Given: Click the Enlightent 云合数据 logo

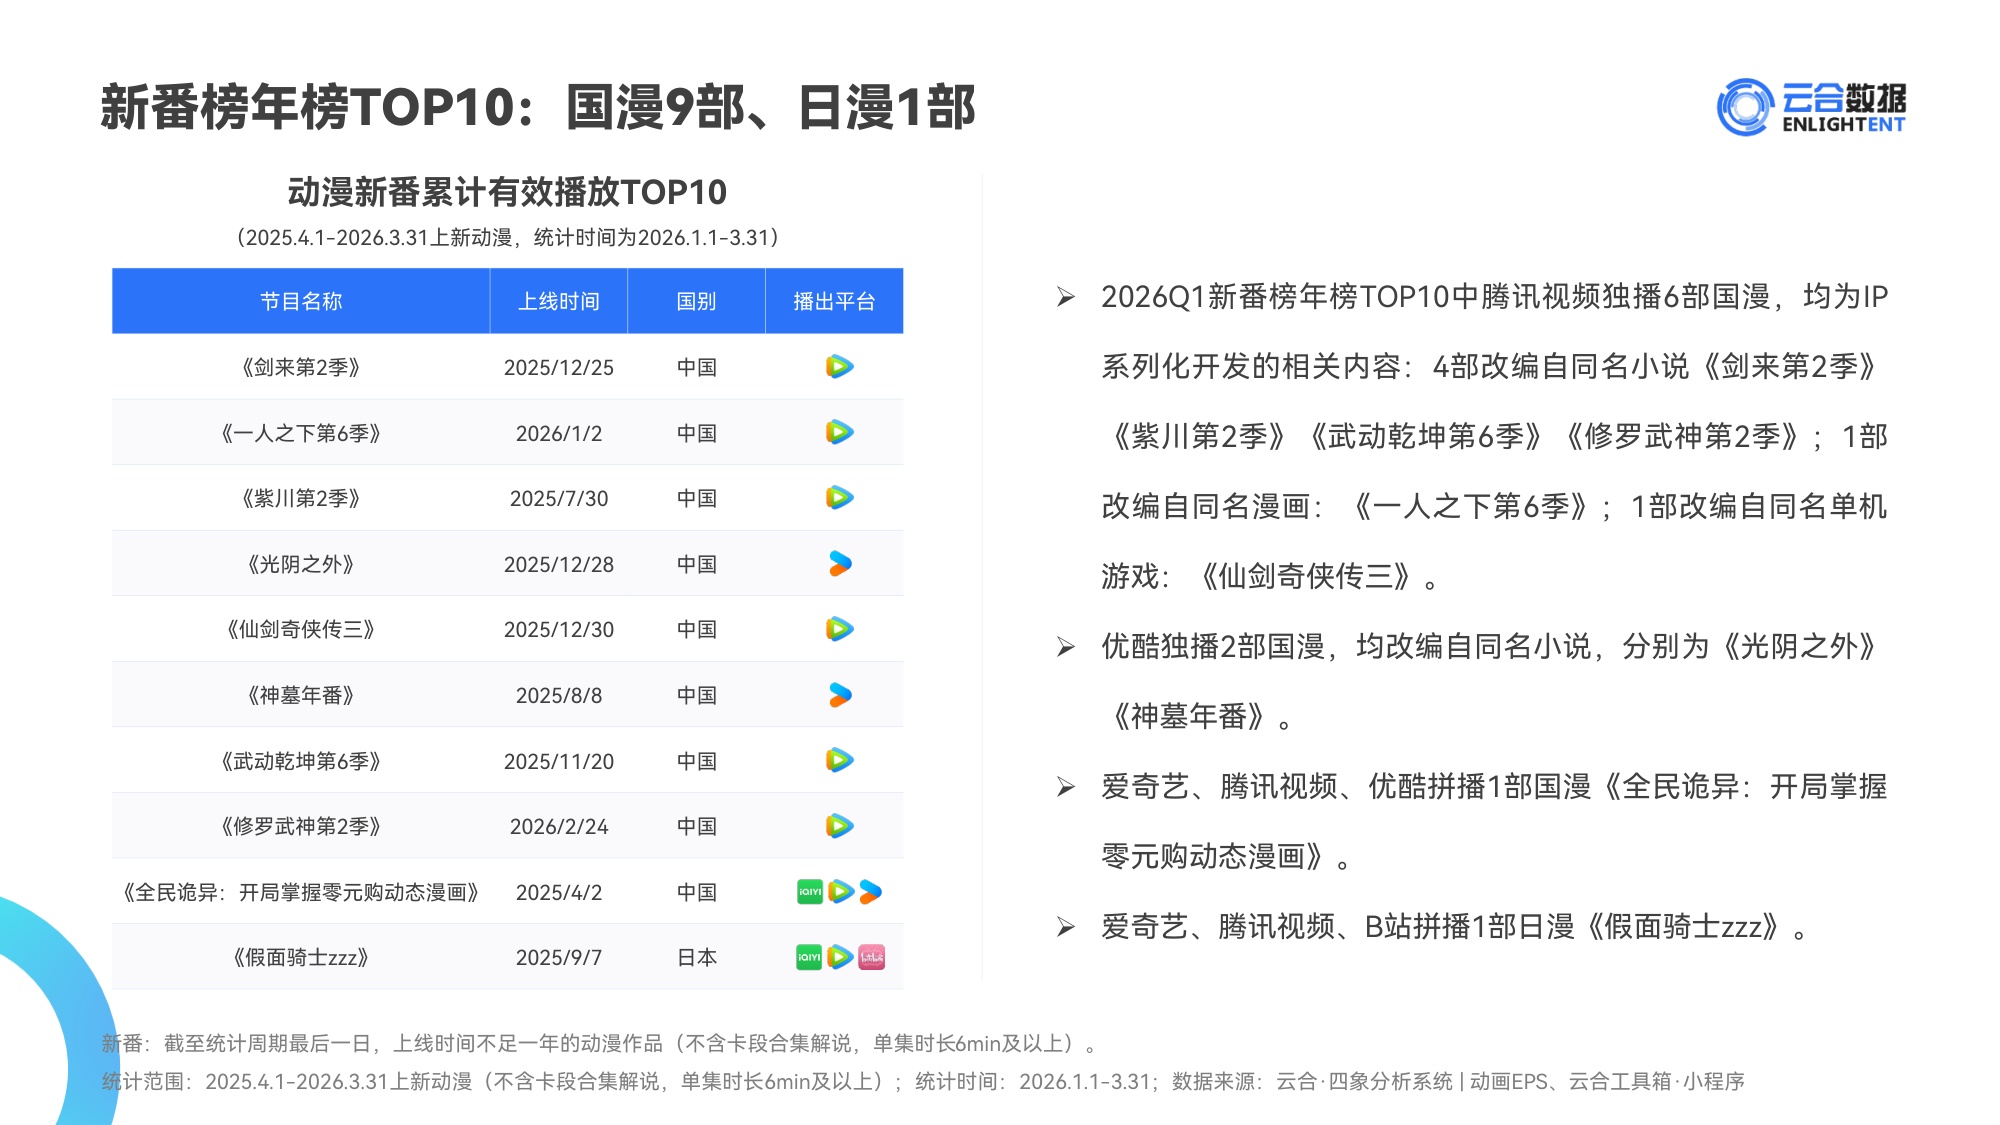Looking at the screenshot, I should click(x=1811, y=107).
